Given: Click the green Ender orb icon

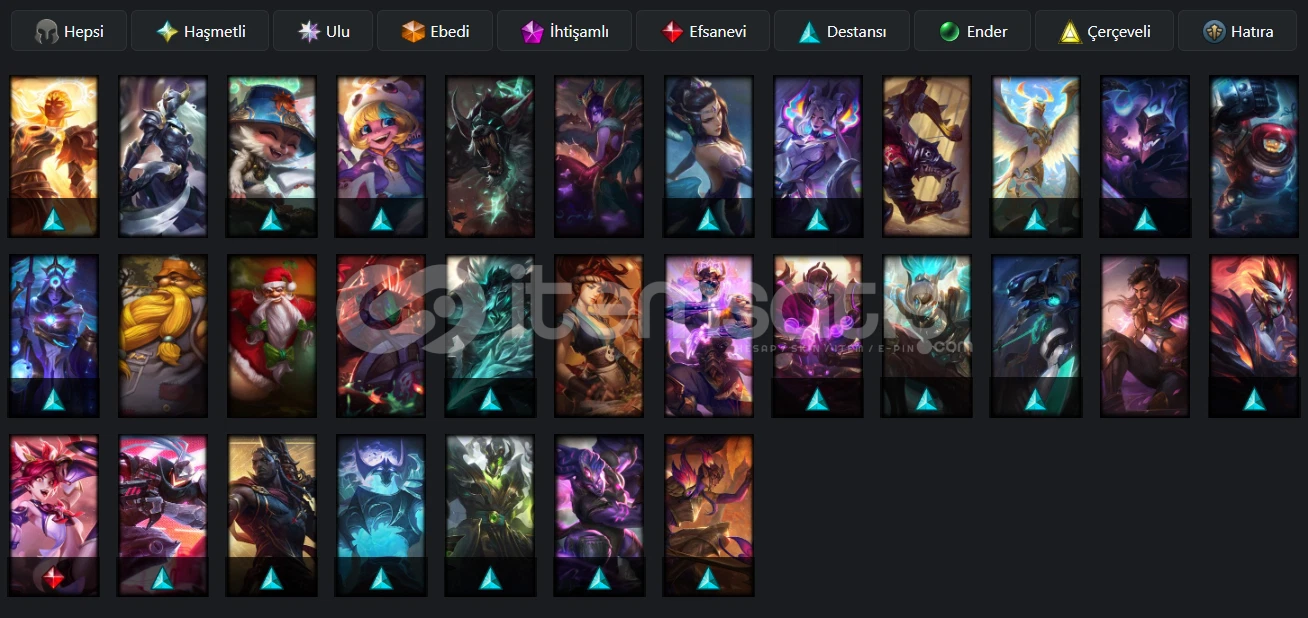Looking at the screenshot, I should (950, 32).
